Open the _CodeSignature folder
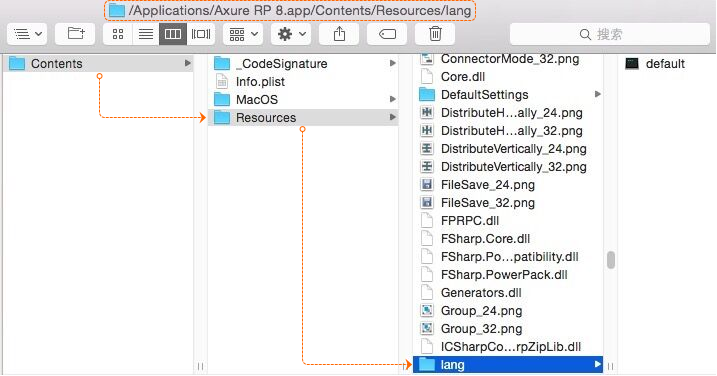This screenshot has width=717, height=376. pos(303,64)
